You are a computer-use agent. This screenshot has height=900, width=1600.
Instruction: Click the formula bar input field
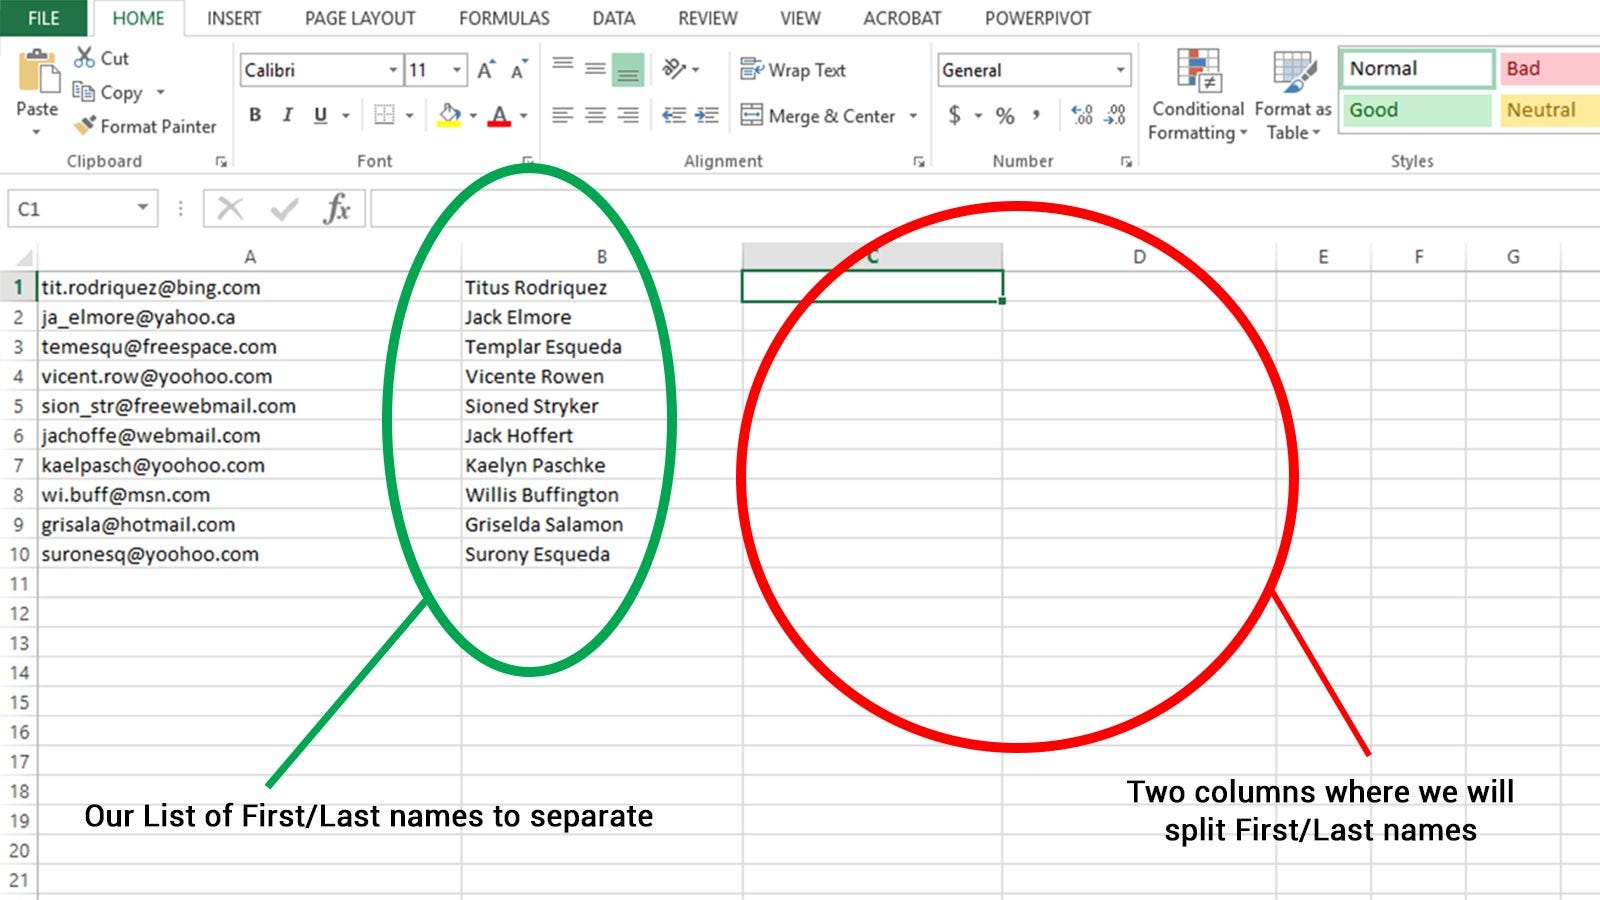[x=985, y=209]
